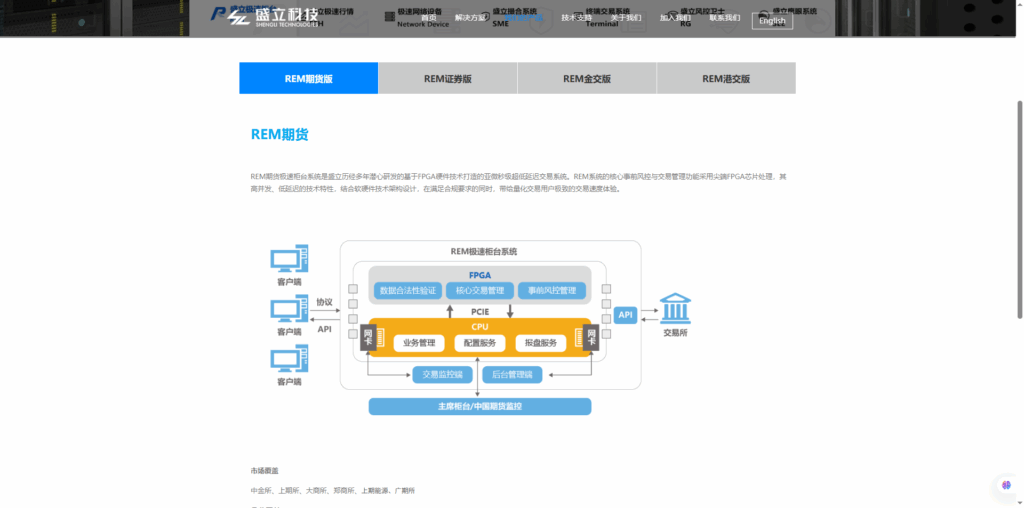The image size is (1024, 508).
Task: Open the 联系我们 navigation item
Action: [x=725, y=18]
